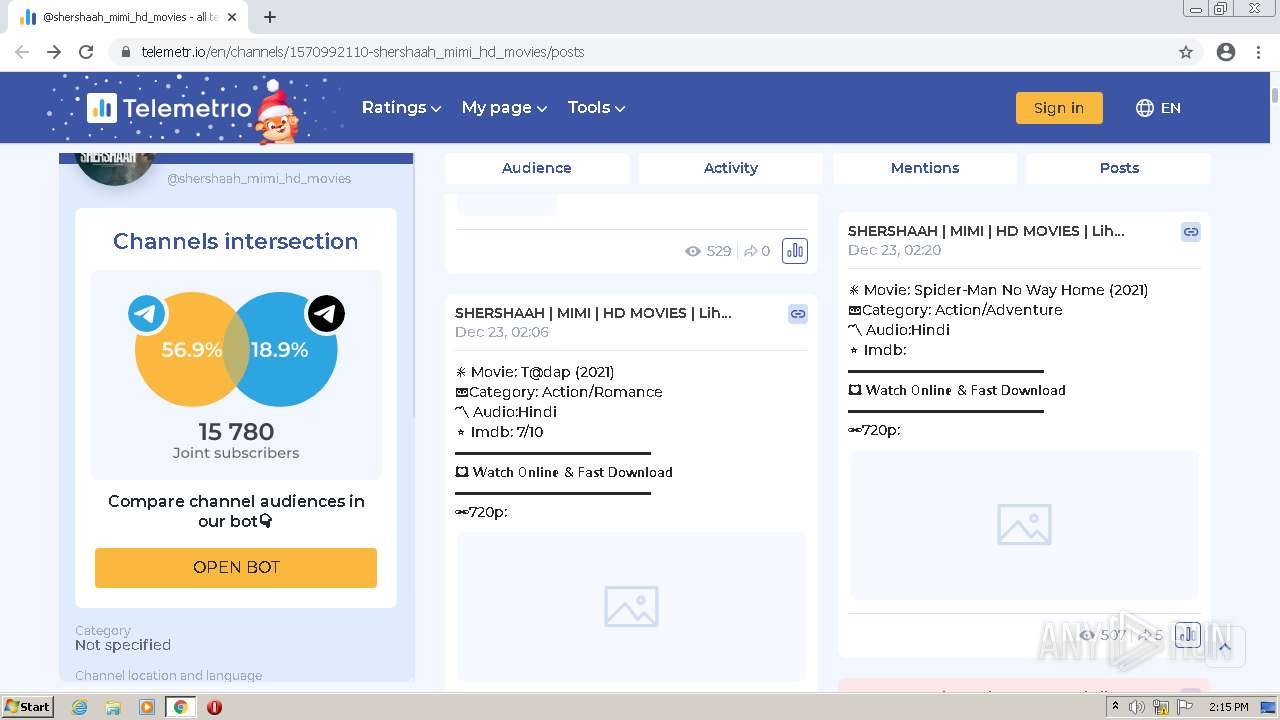Open the Chrome profile icon
This screenshot has height=720, width=1280.
(x=1226, y=52)
